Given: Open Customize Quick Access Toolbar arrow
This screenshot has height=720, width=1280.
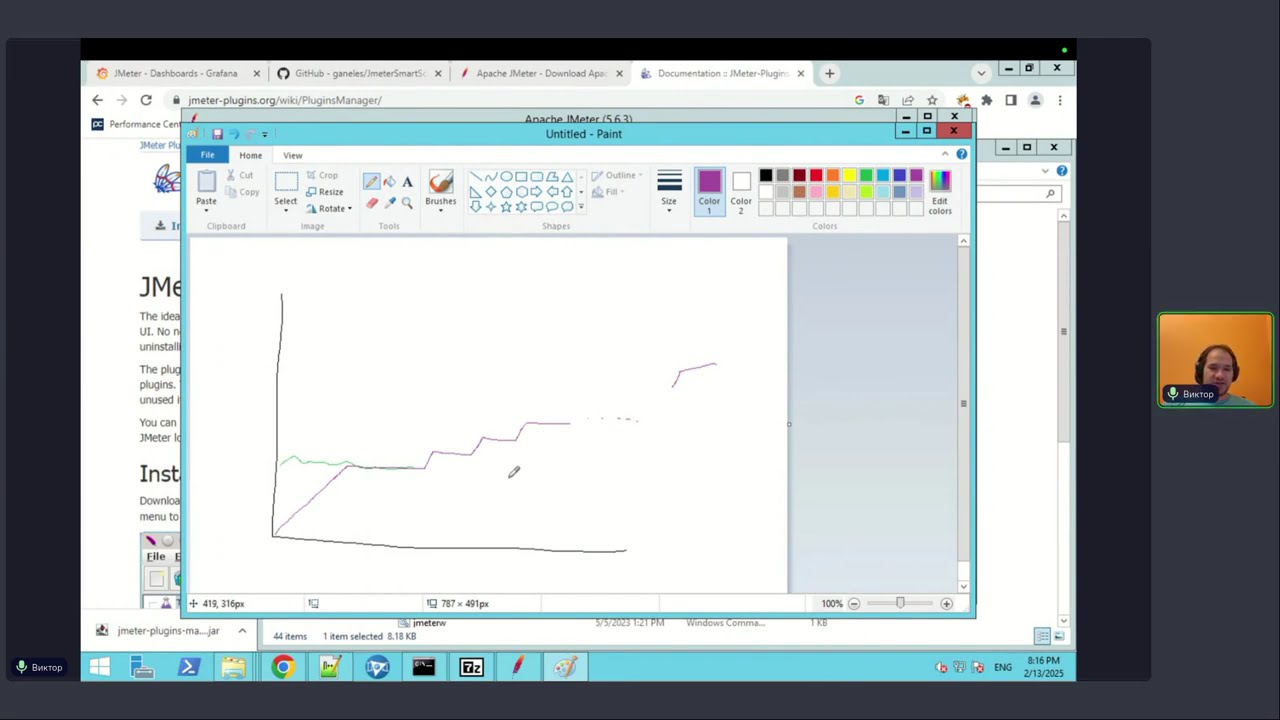Looking at the screenshot, I should [x=264, y=134].
